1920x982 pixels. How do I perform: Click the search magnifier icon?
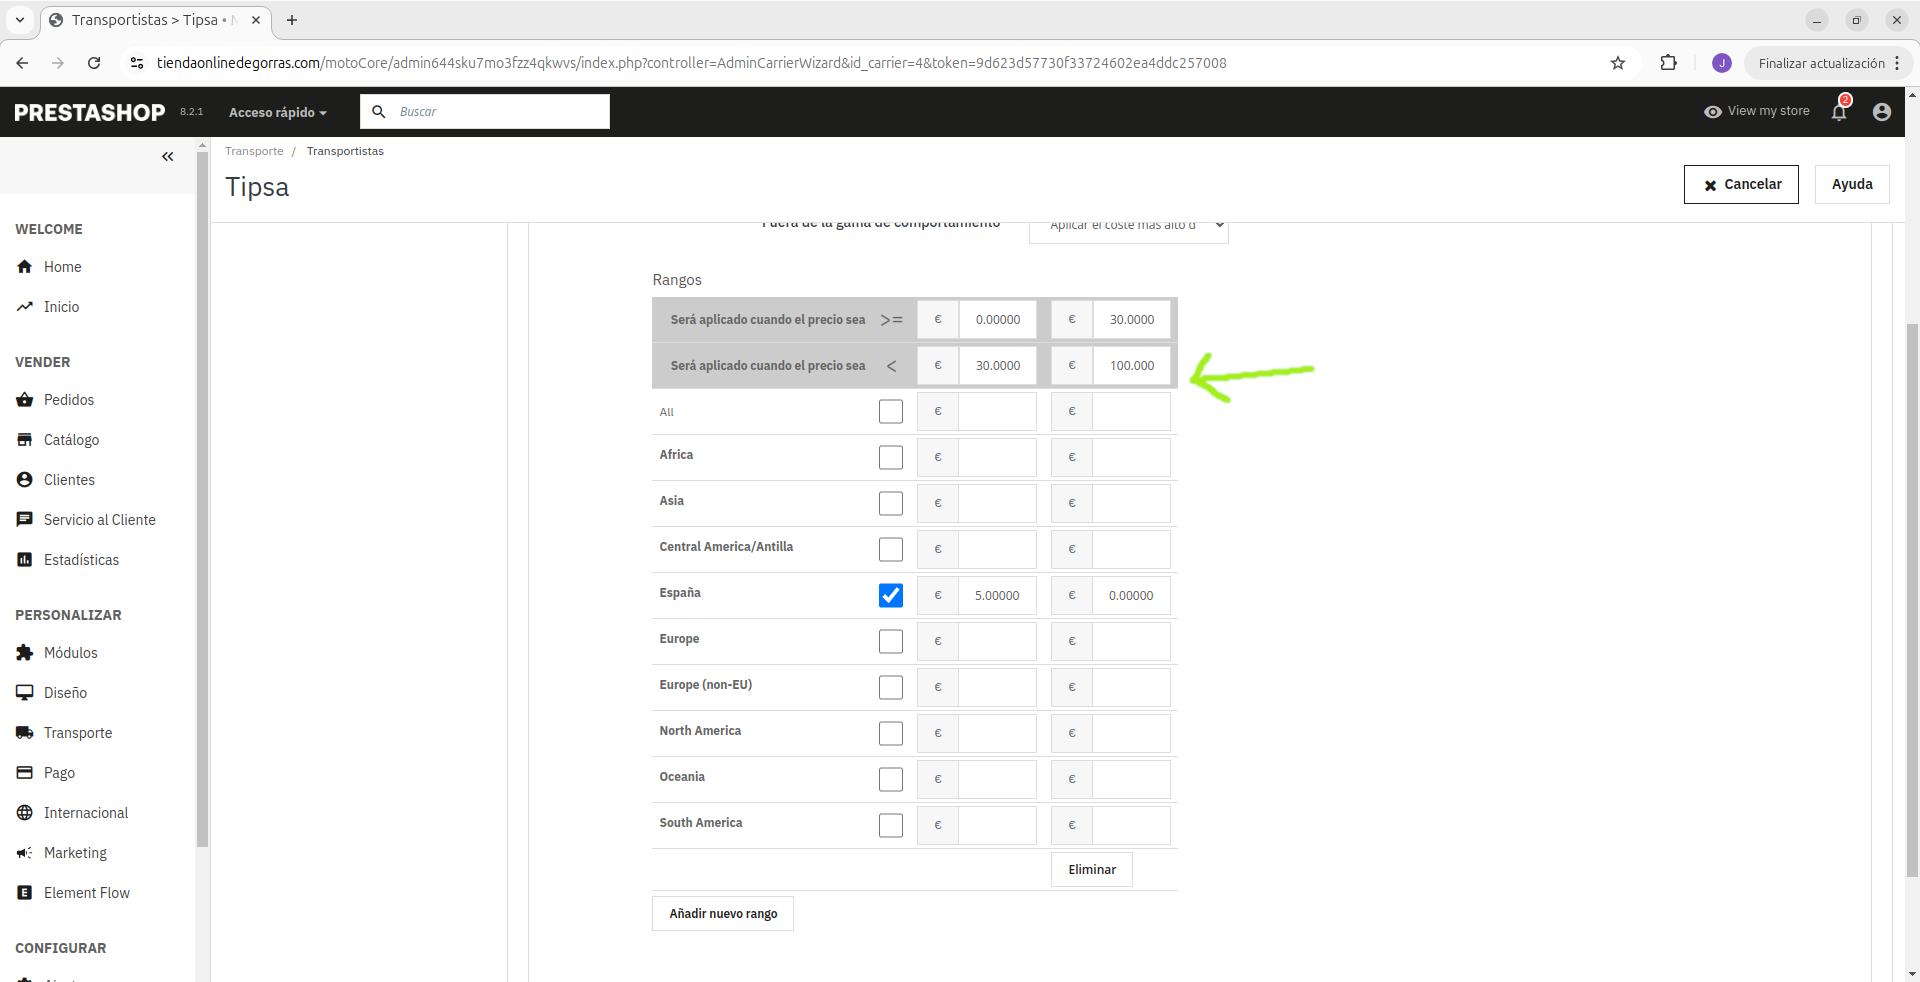[379, 112]
